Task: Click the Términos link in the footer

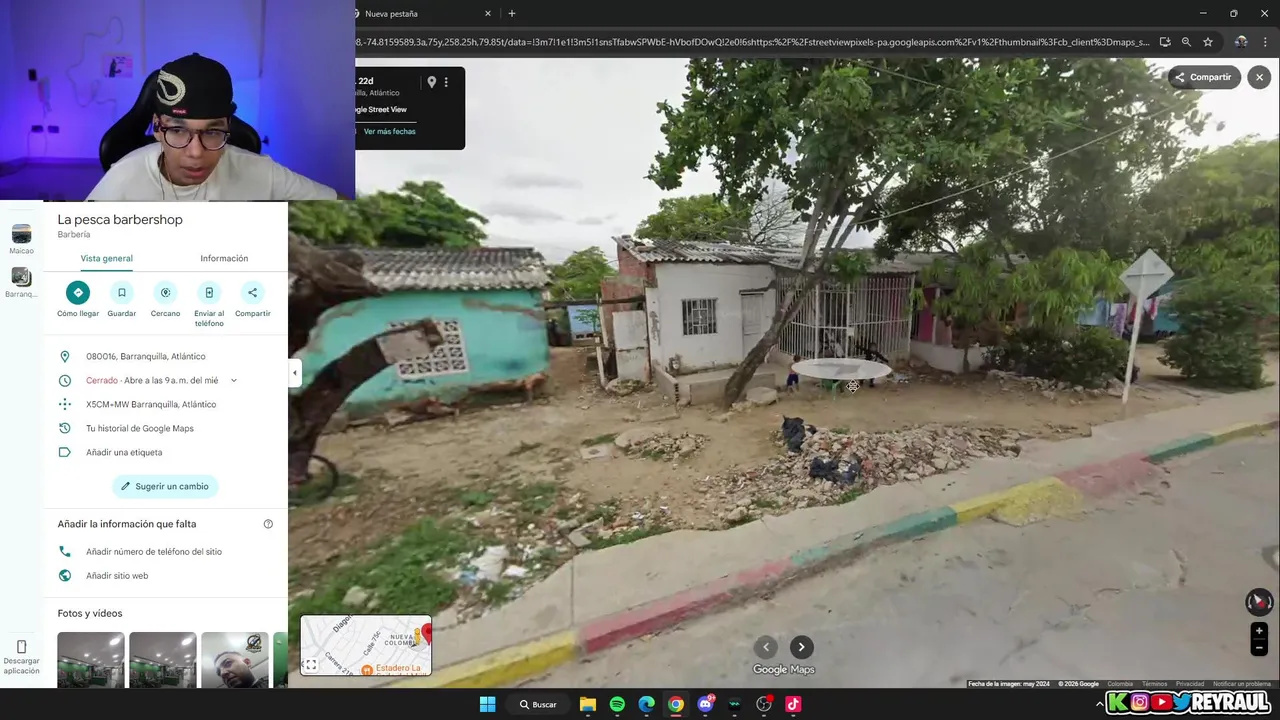Action: point(1154,684)
